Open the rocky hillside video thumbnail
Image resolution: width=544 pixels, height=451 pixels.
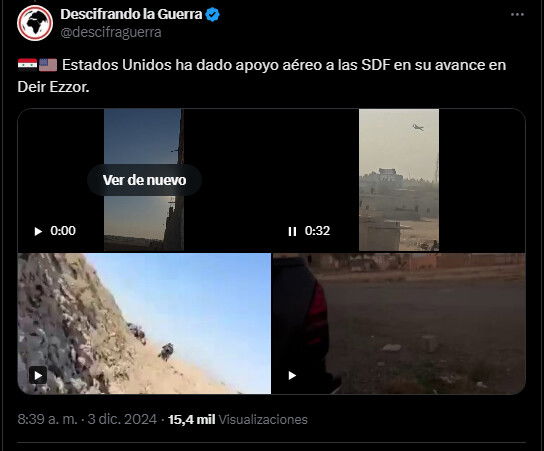pos(144,323)
